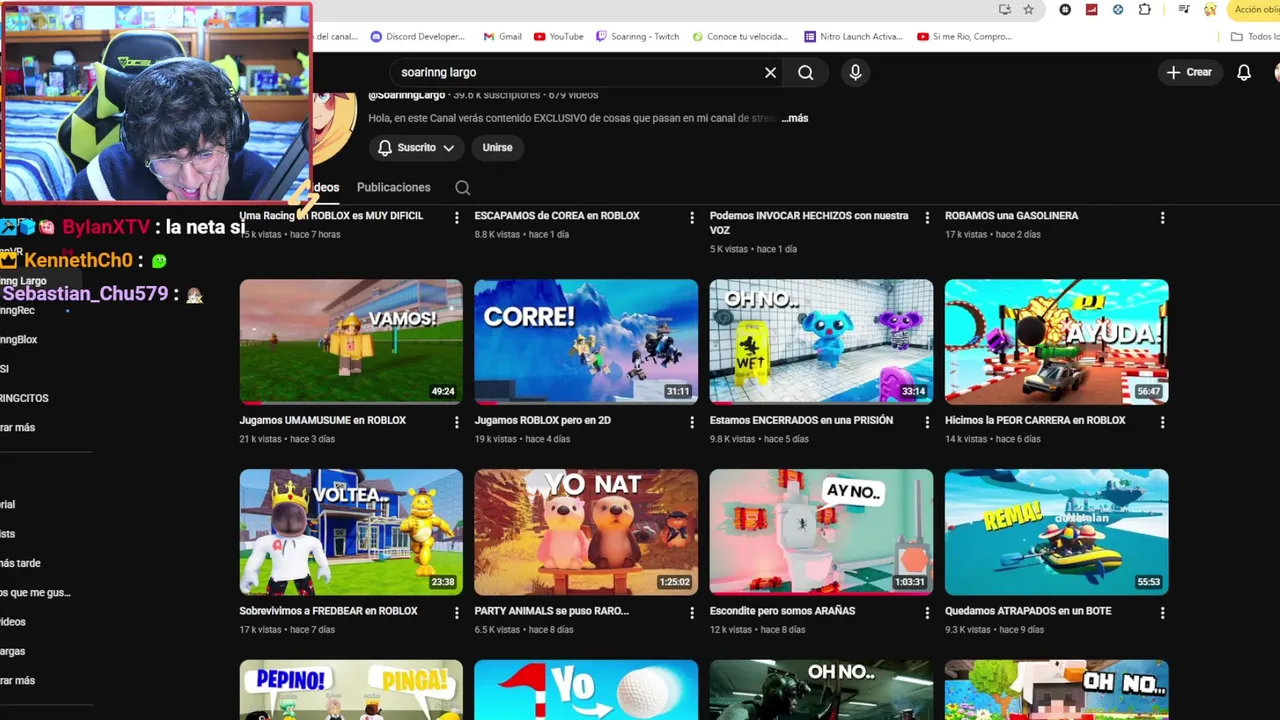1280x720 pixels.
Task: Click title 'ROBAMOS una GASOLINERA'
Action: click(x=1011, y=215)
